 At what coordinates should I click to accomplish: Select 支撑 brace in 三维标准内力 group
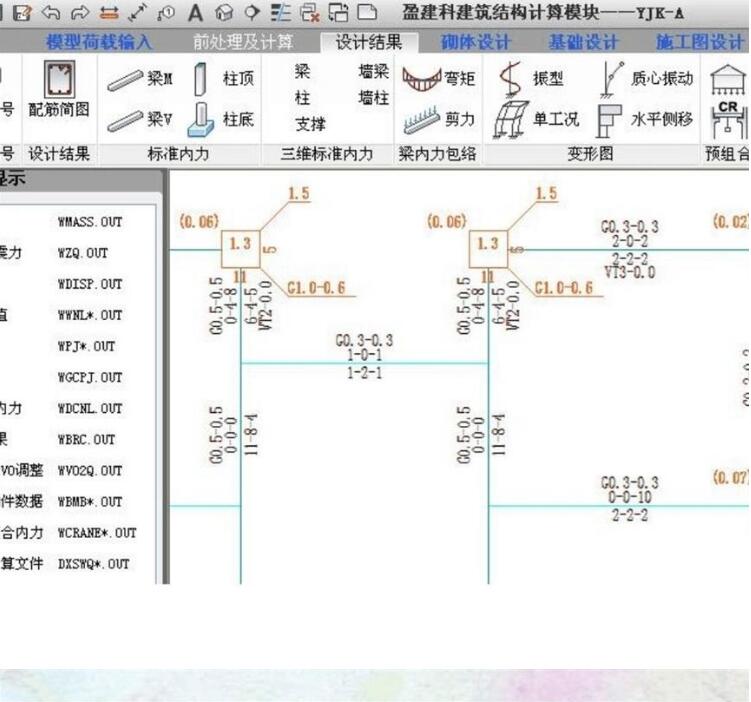tap(310, 124)
